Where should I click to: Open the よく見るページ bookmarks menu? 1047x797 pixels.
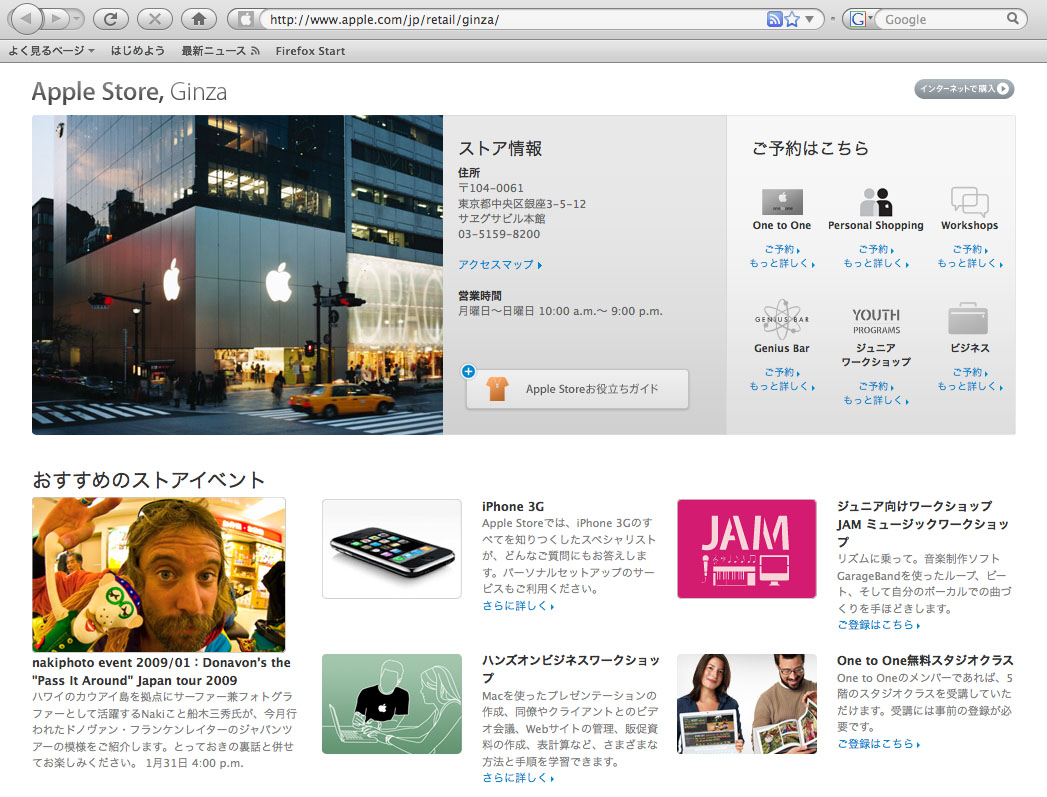[x=51, y=51]
